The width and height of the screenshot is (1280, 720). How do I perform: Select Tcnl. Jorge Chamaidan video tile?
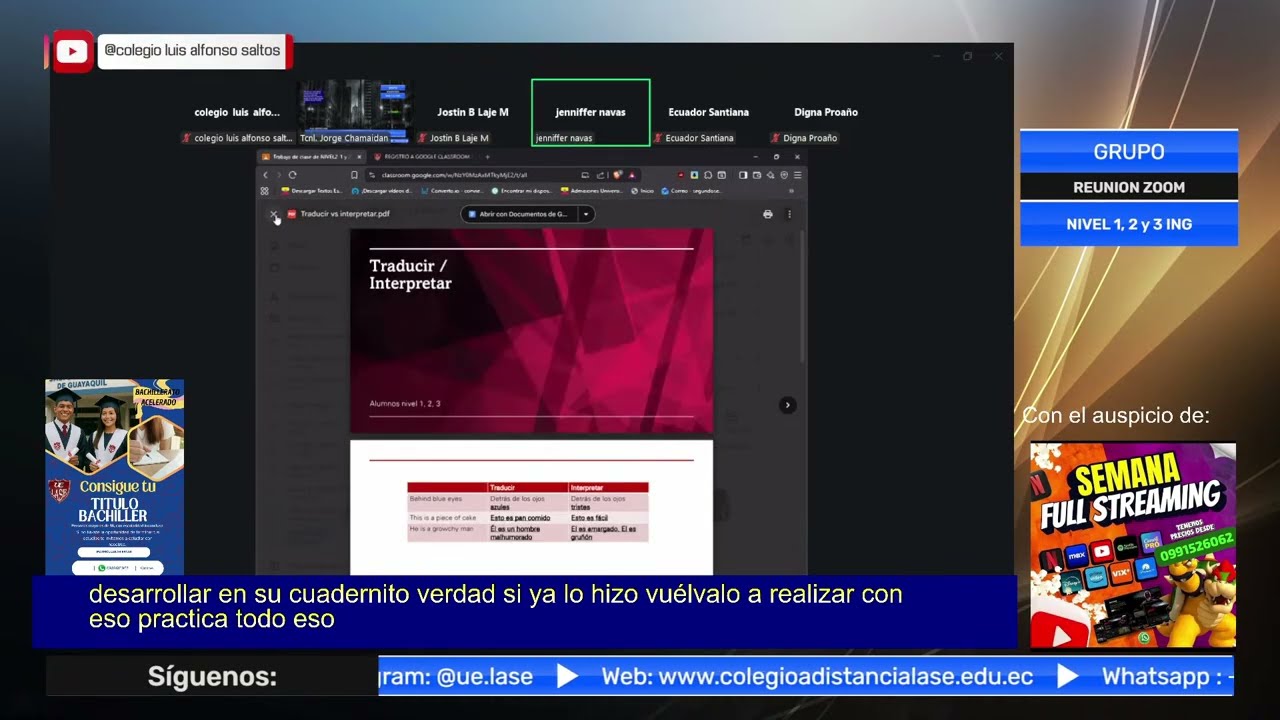click(355, 113)
